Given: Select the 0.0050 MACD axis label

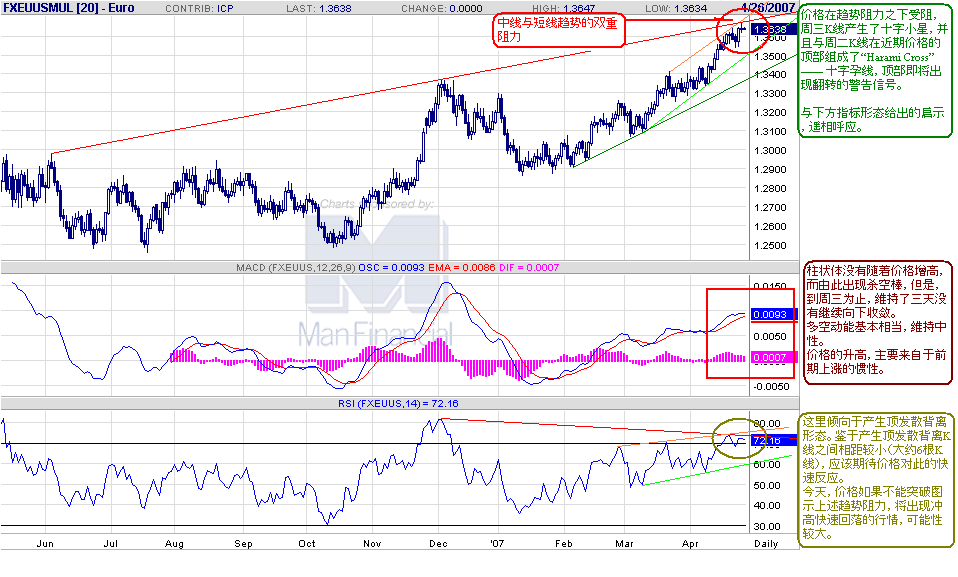Looking at the screenshot, I should [770, 336].
